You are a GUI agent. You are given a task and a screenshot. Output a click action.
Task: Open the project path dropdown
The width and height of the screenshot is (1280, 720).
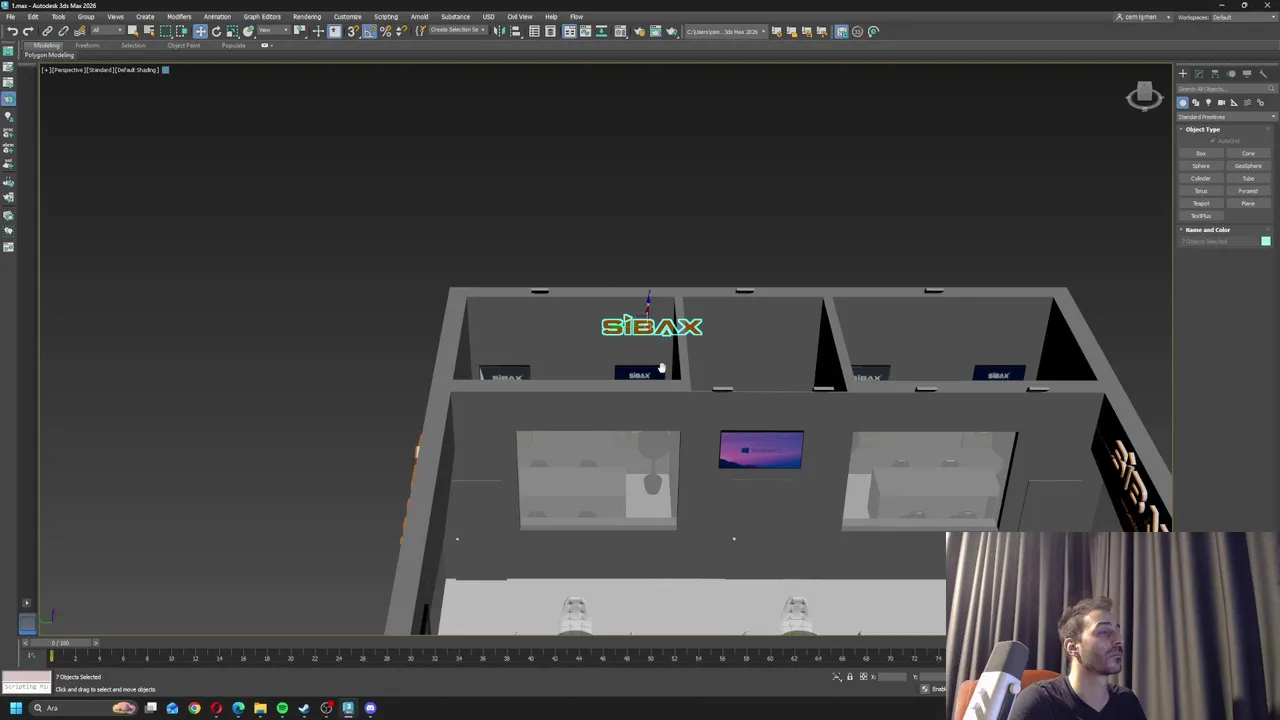[726, 31]
